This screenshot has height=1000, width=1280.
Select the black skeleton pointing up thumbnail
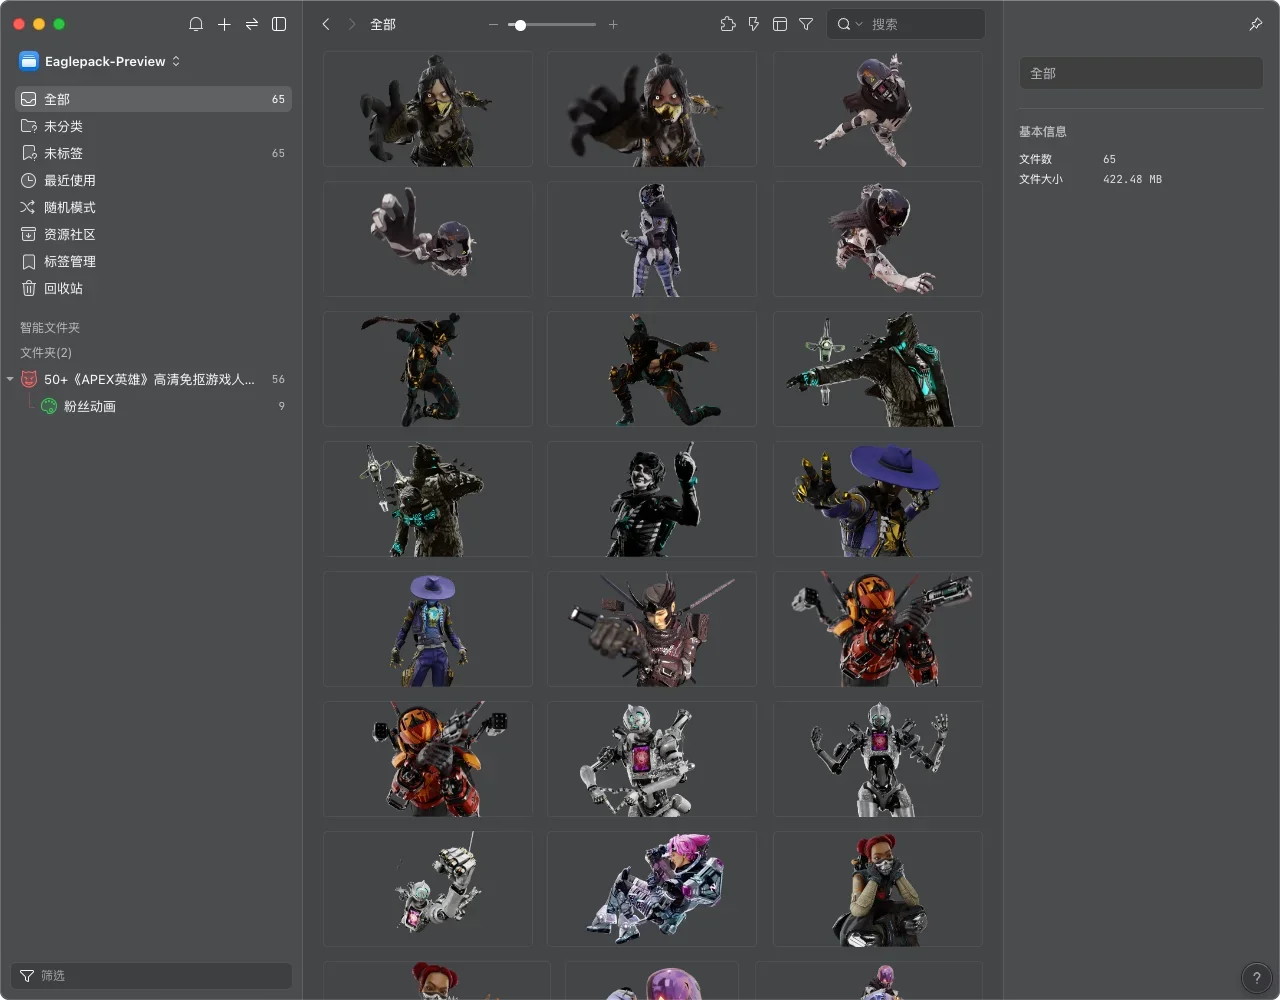click(652, 499)
